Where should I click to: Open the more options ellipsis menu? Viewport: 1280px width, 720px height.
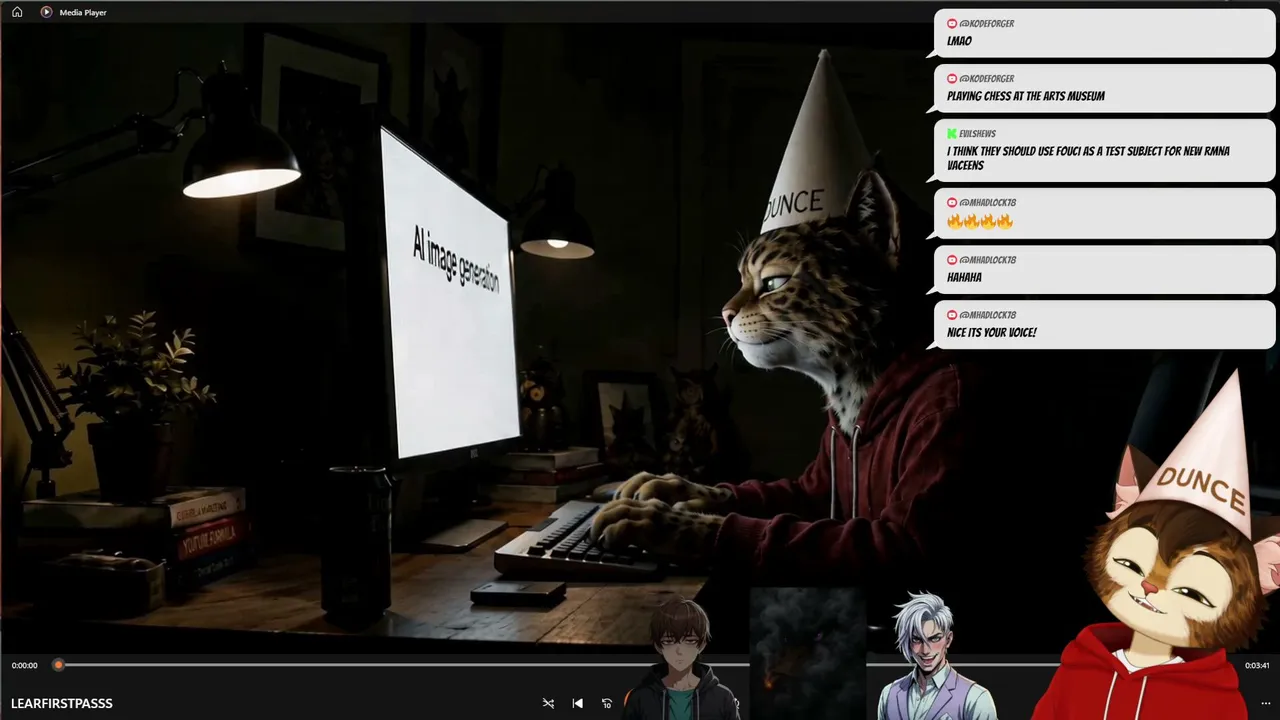pos(1265,703)
